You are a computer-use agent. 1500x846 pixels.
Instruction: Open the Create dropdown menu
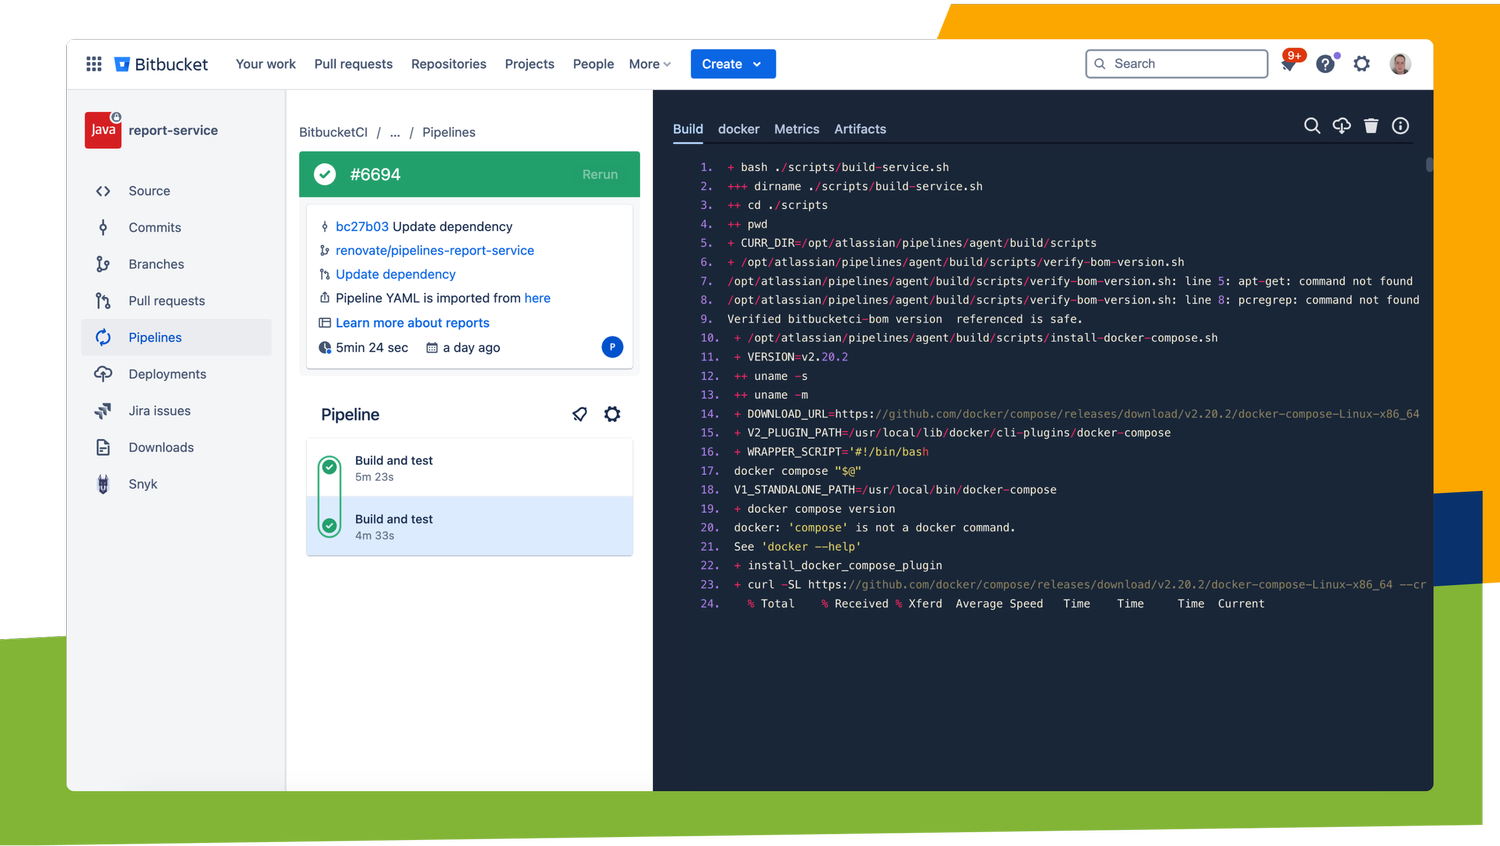coord(733,63)
